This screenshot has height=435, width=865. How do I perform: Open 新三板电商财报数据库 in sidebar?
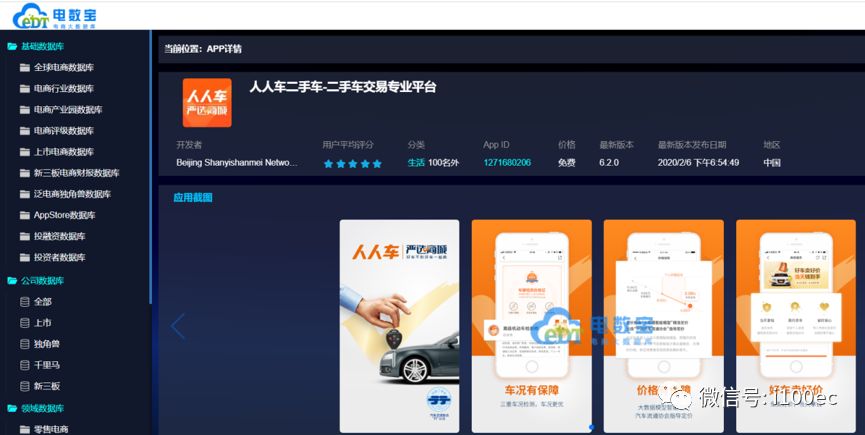[x=76, y=173]
